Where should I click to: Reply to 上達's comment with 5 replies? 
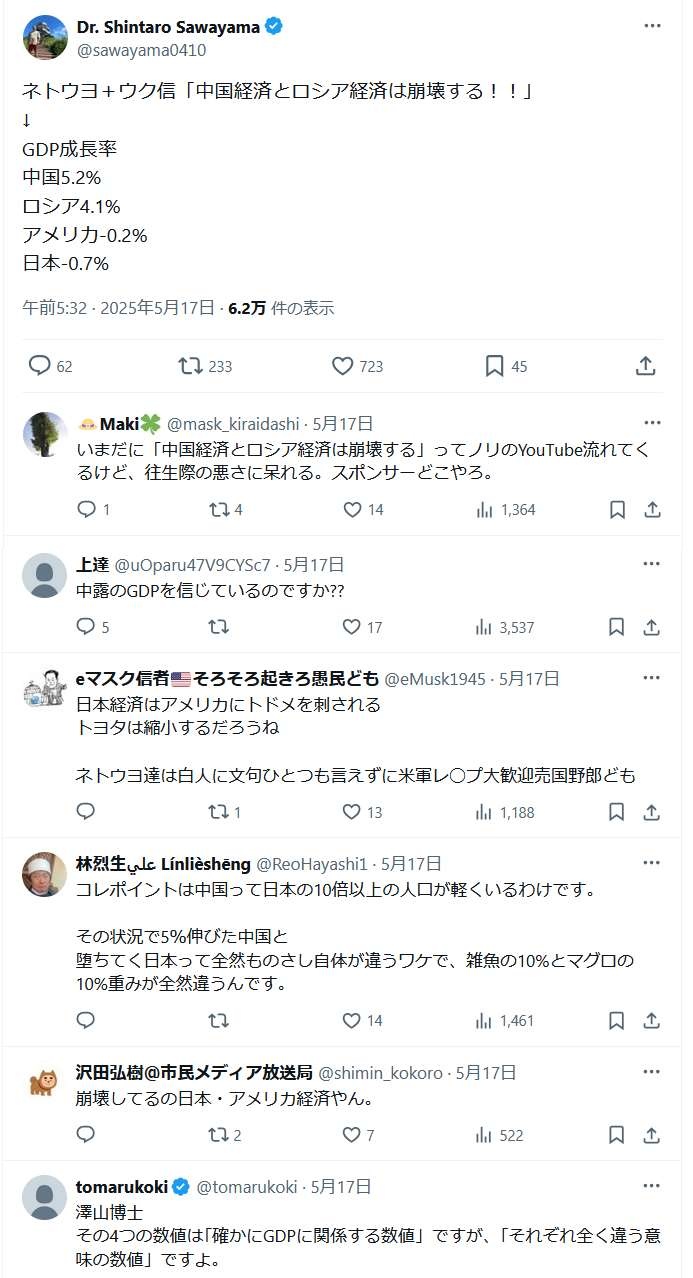coord(86,628)
